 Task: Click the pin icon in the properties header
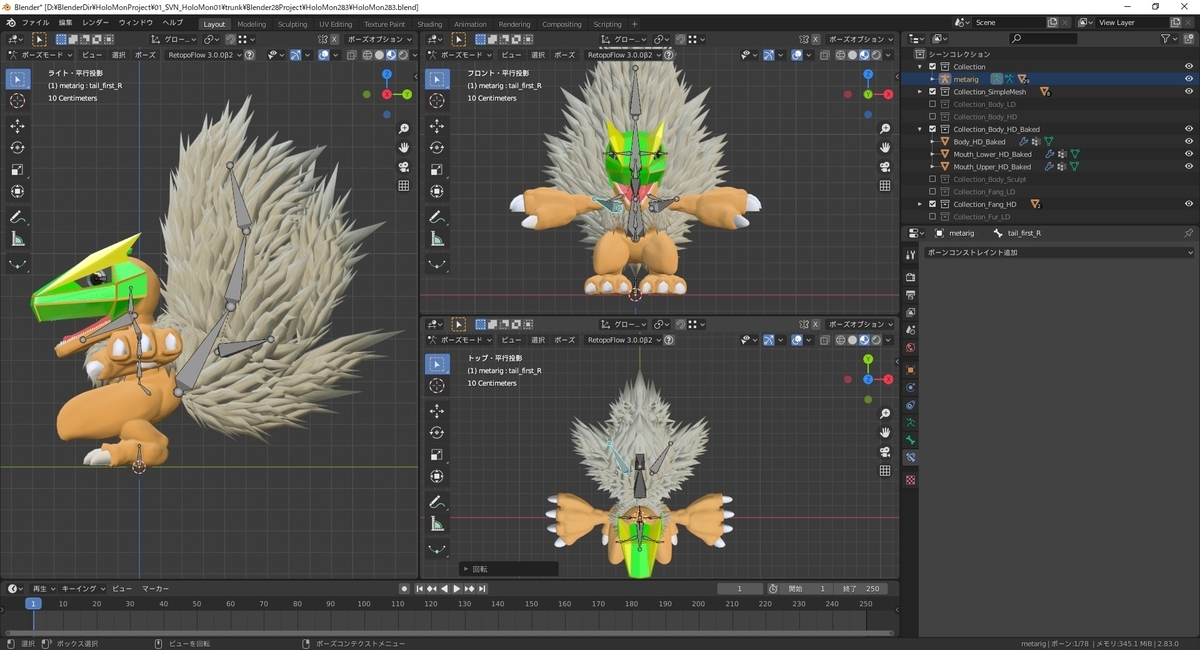1188,233
